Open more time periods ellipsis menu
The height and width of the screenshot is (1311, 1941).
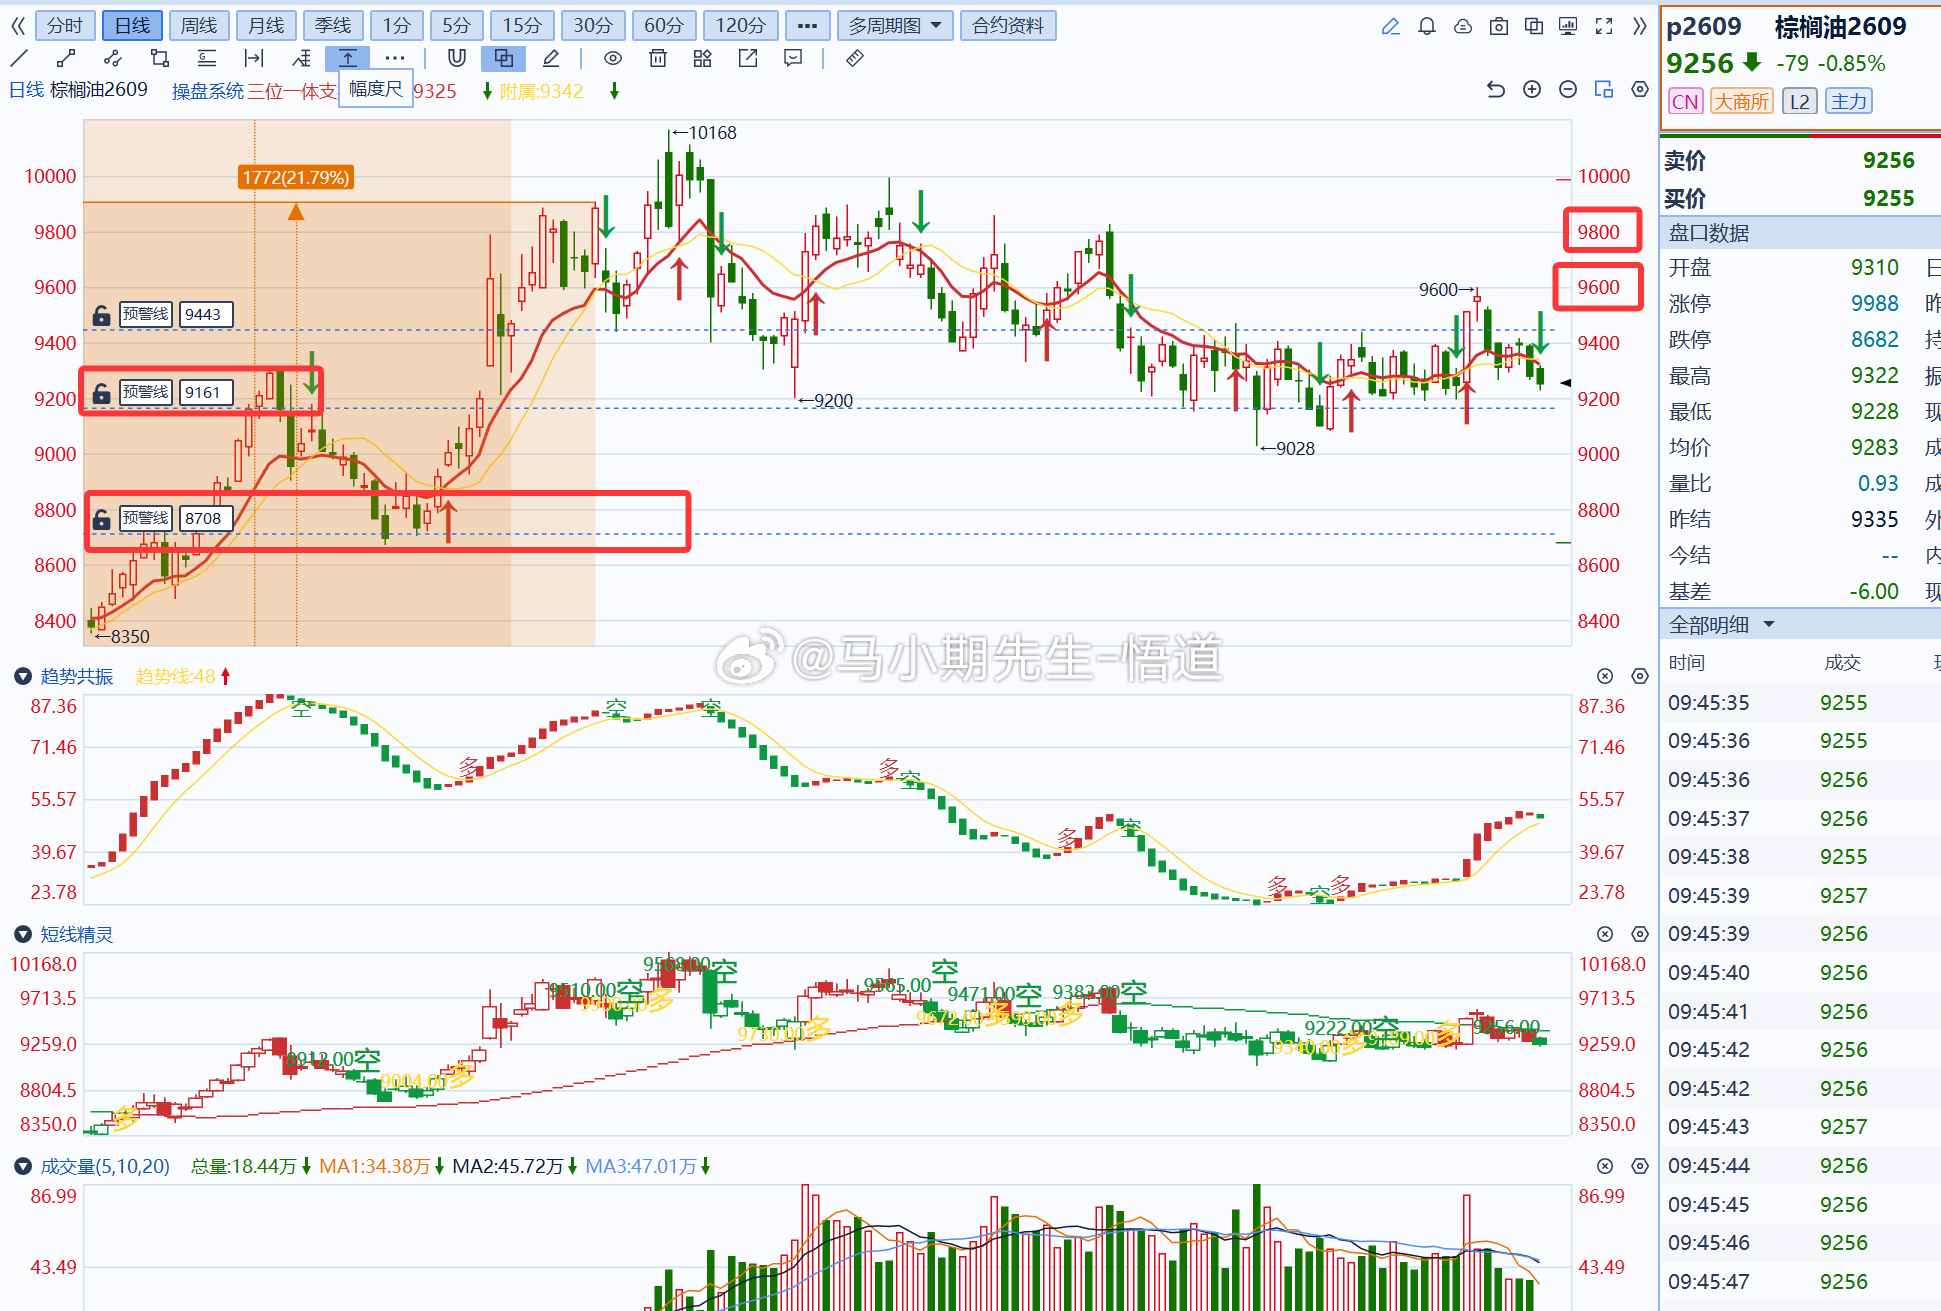pos(807,26)
